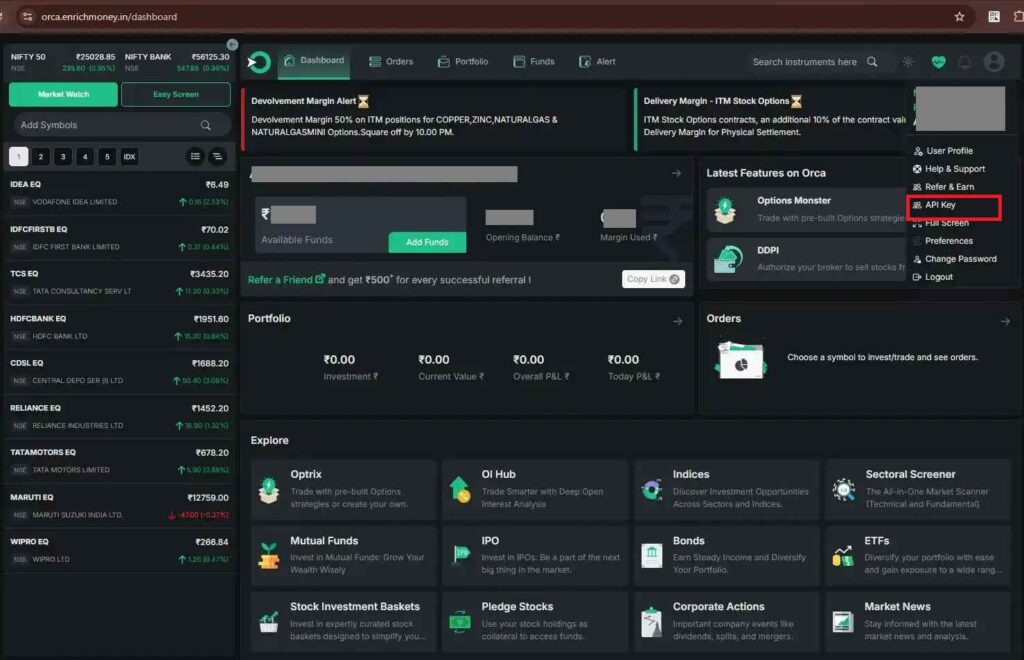
Task: Expand the Orders panel using its arrow
Action: click(x=1005, y=321)
